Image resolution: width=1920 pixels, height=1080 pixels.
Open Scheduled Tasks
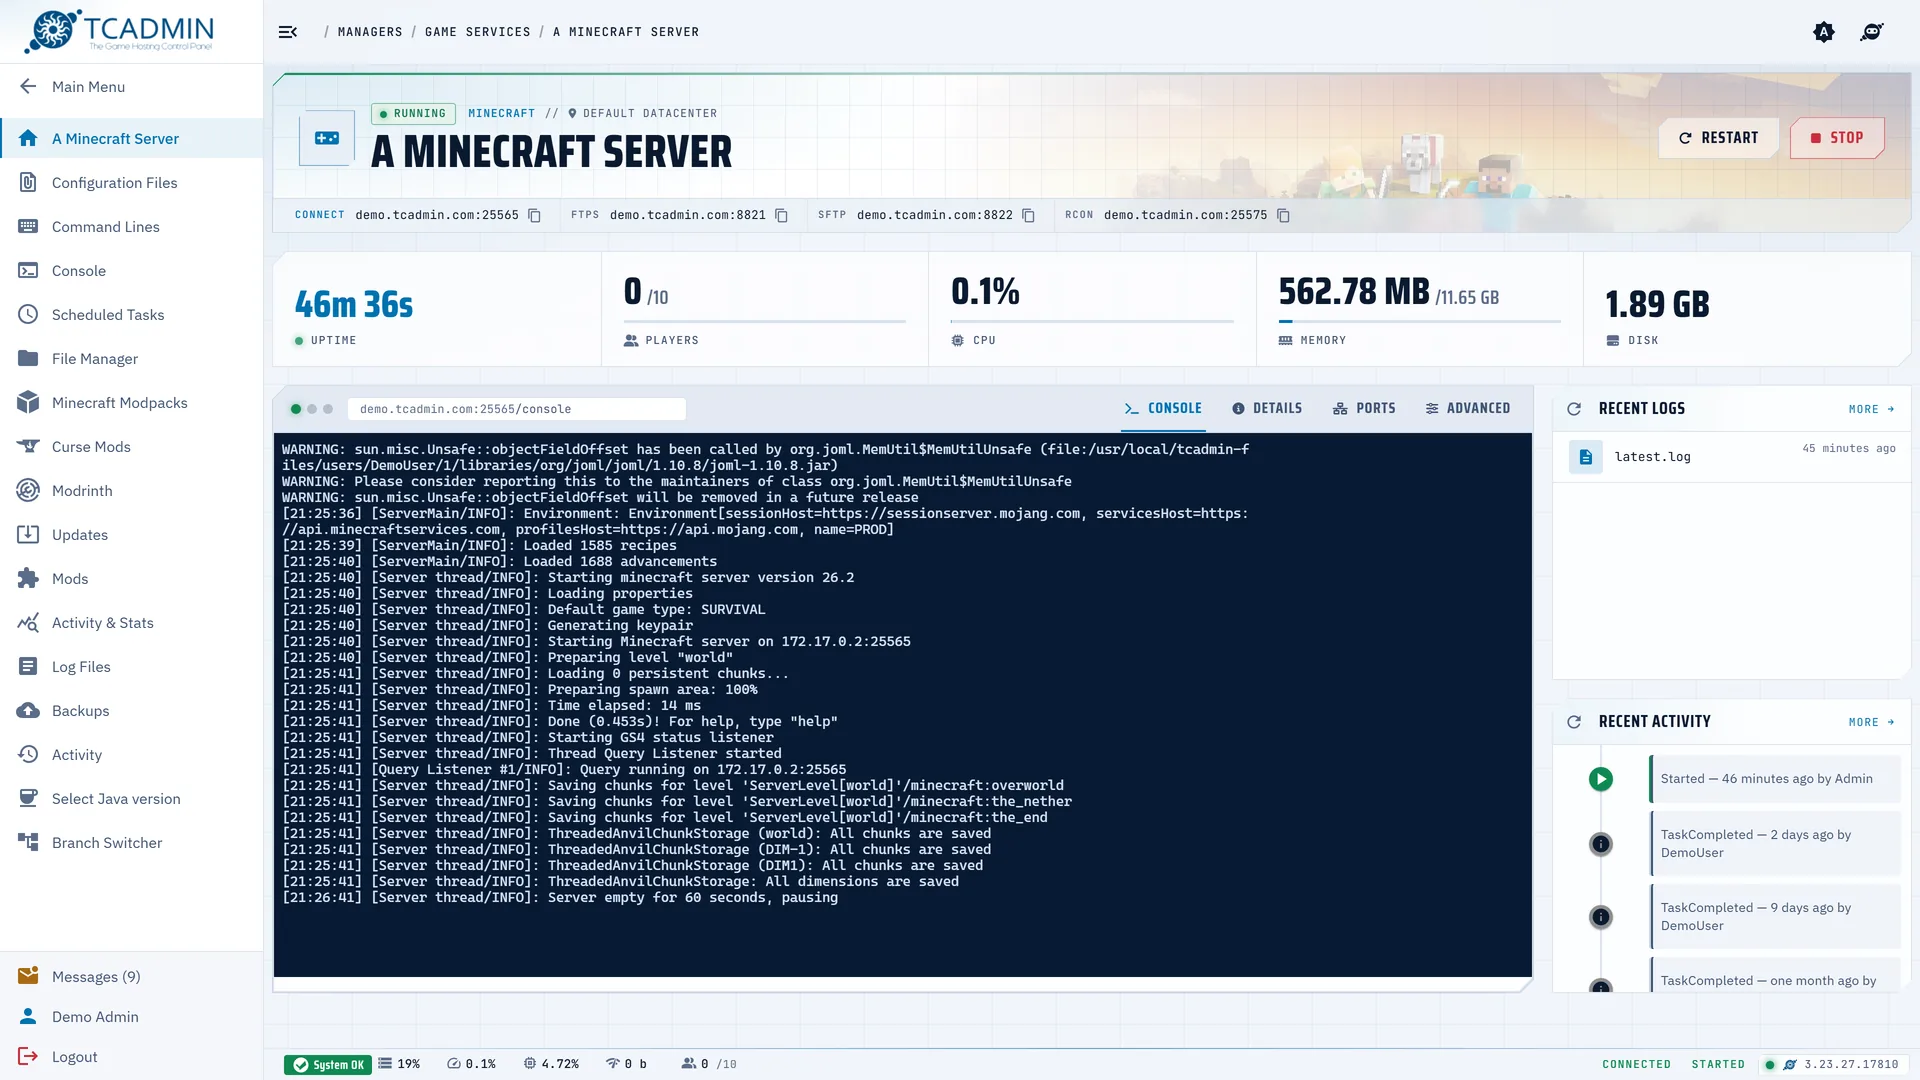pyautogui.click(x=132, y=314)
